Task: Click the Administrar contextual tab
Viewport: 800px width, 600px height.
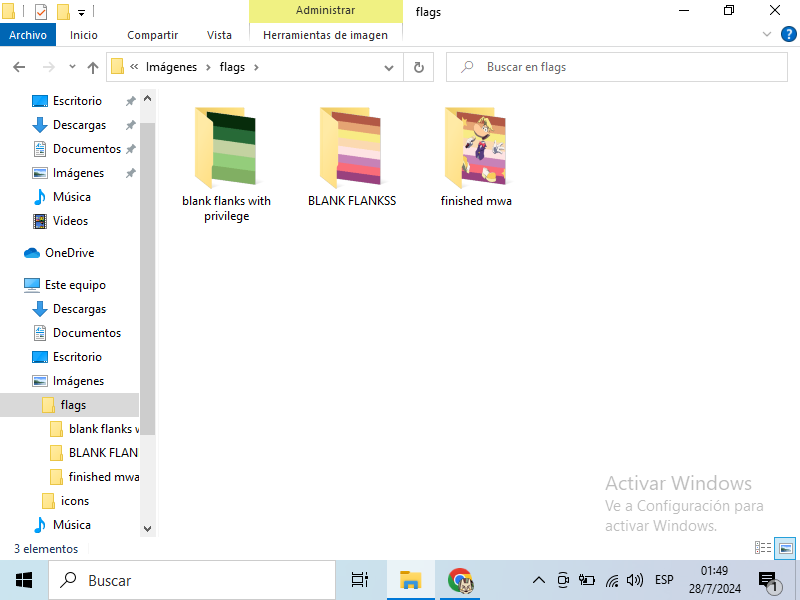Action: click(326, 11)
